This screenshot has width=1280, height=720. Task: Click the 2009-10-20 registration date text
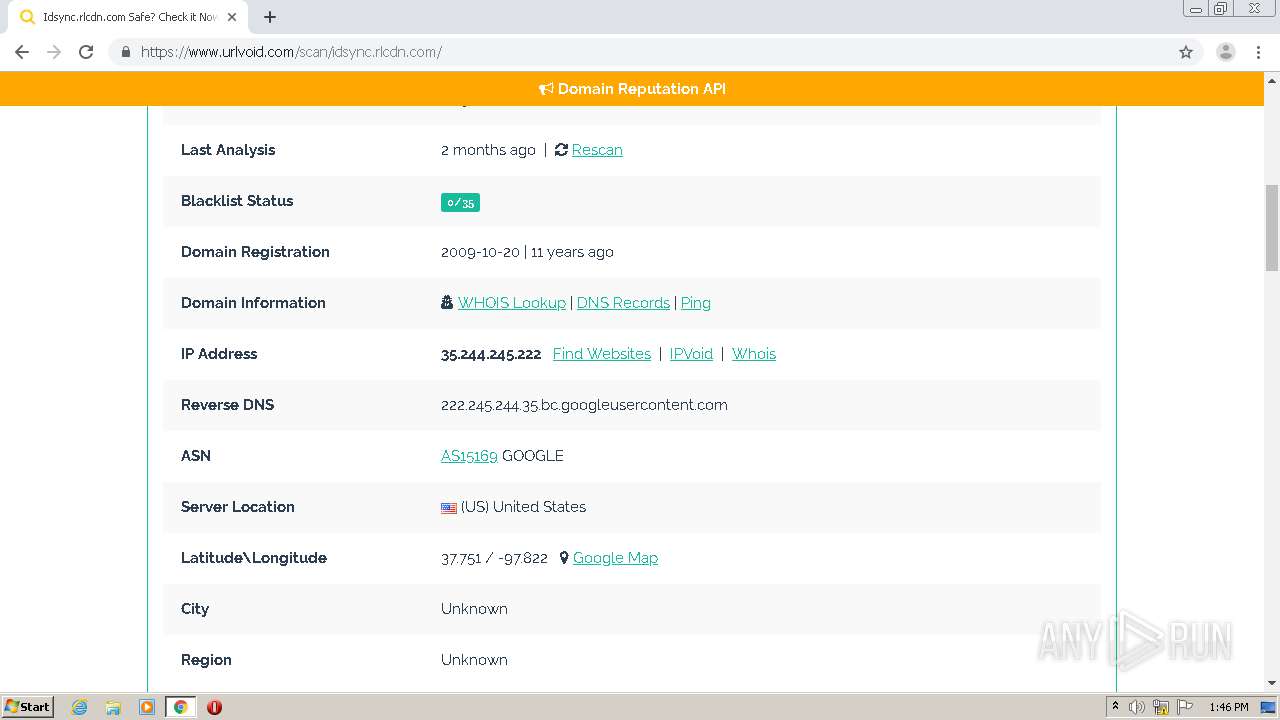click(480, 252)
